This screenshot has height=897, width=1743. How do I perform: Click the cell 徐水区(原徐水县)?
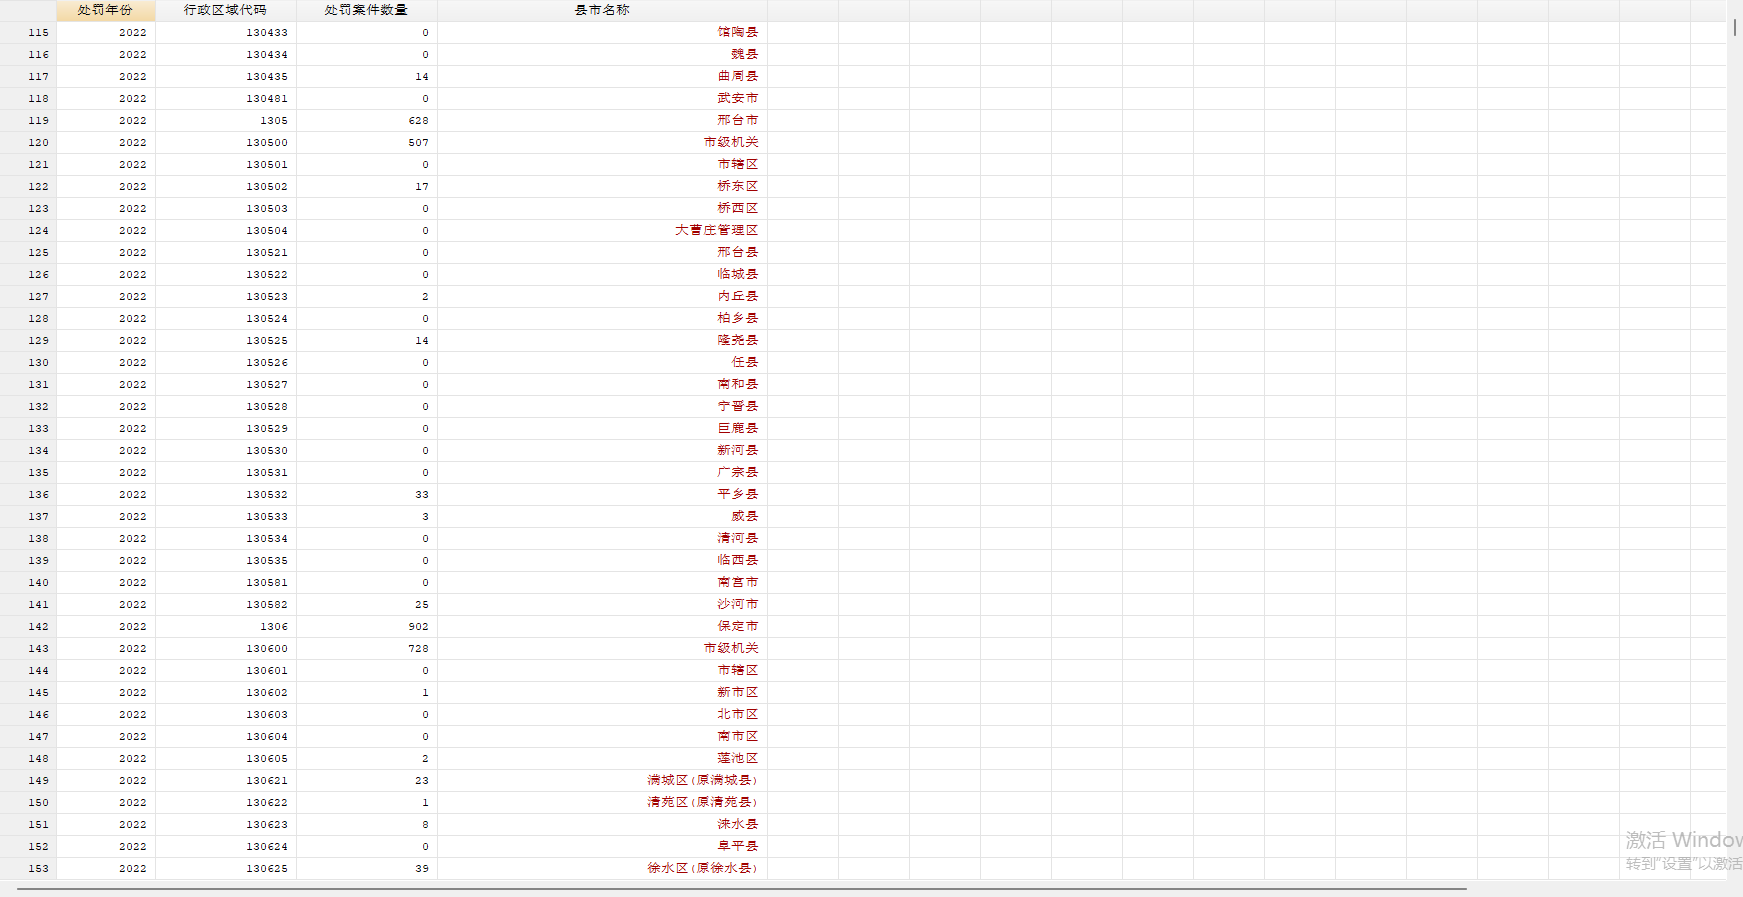602,869
